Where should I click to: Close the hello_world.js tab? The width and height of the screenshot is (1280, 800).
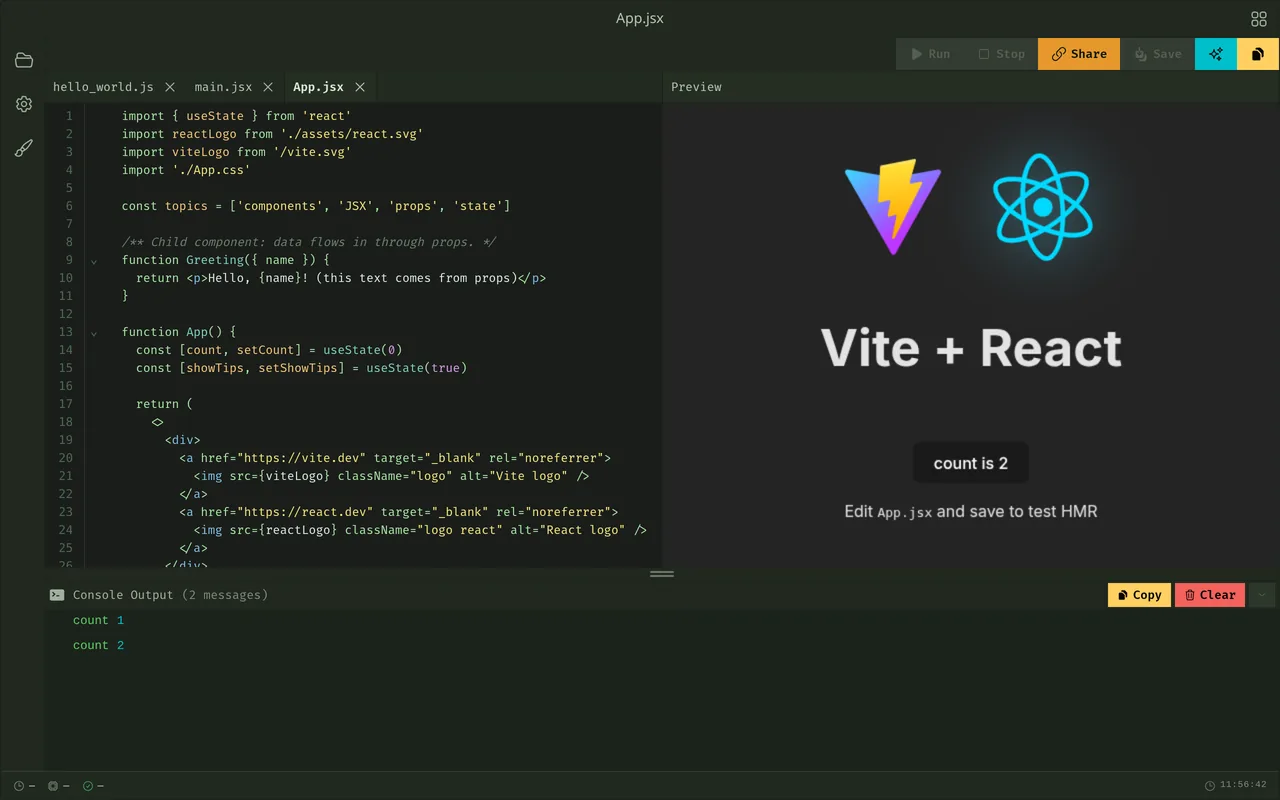[x=170, y=87]
